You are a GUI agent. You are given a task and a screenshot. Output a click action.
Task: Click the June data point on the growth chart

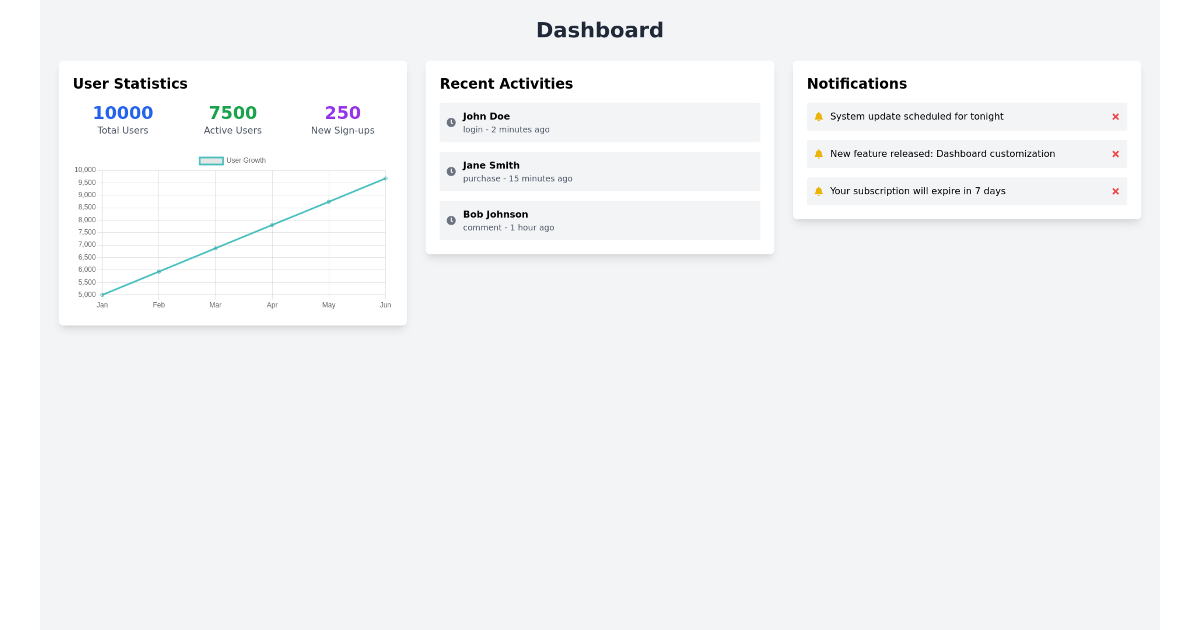[x=385, y=180]
